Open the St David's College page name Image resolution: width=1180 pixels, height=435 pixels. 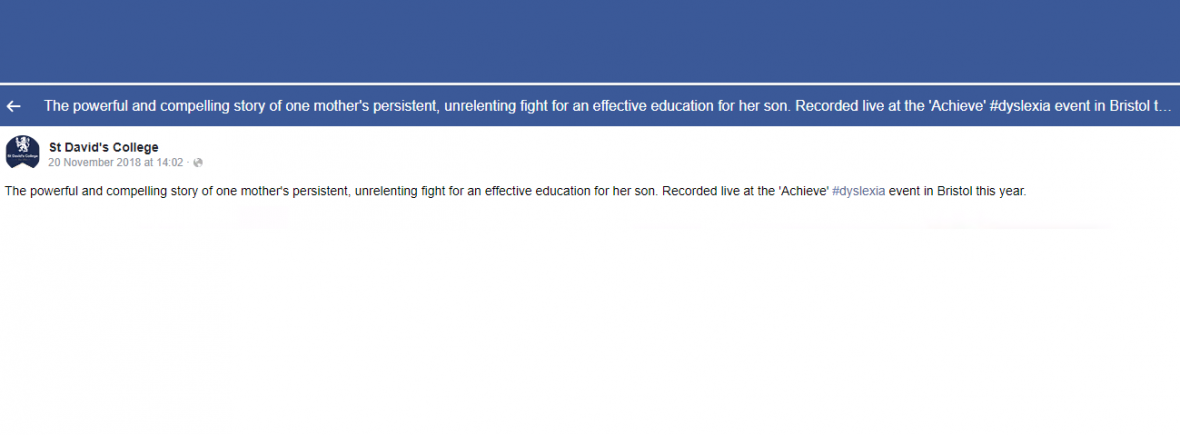(103, 147)
